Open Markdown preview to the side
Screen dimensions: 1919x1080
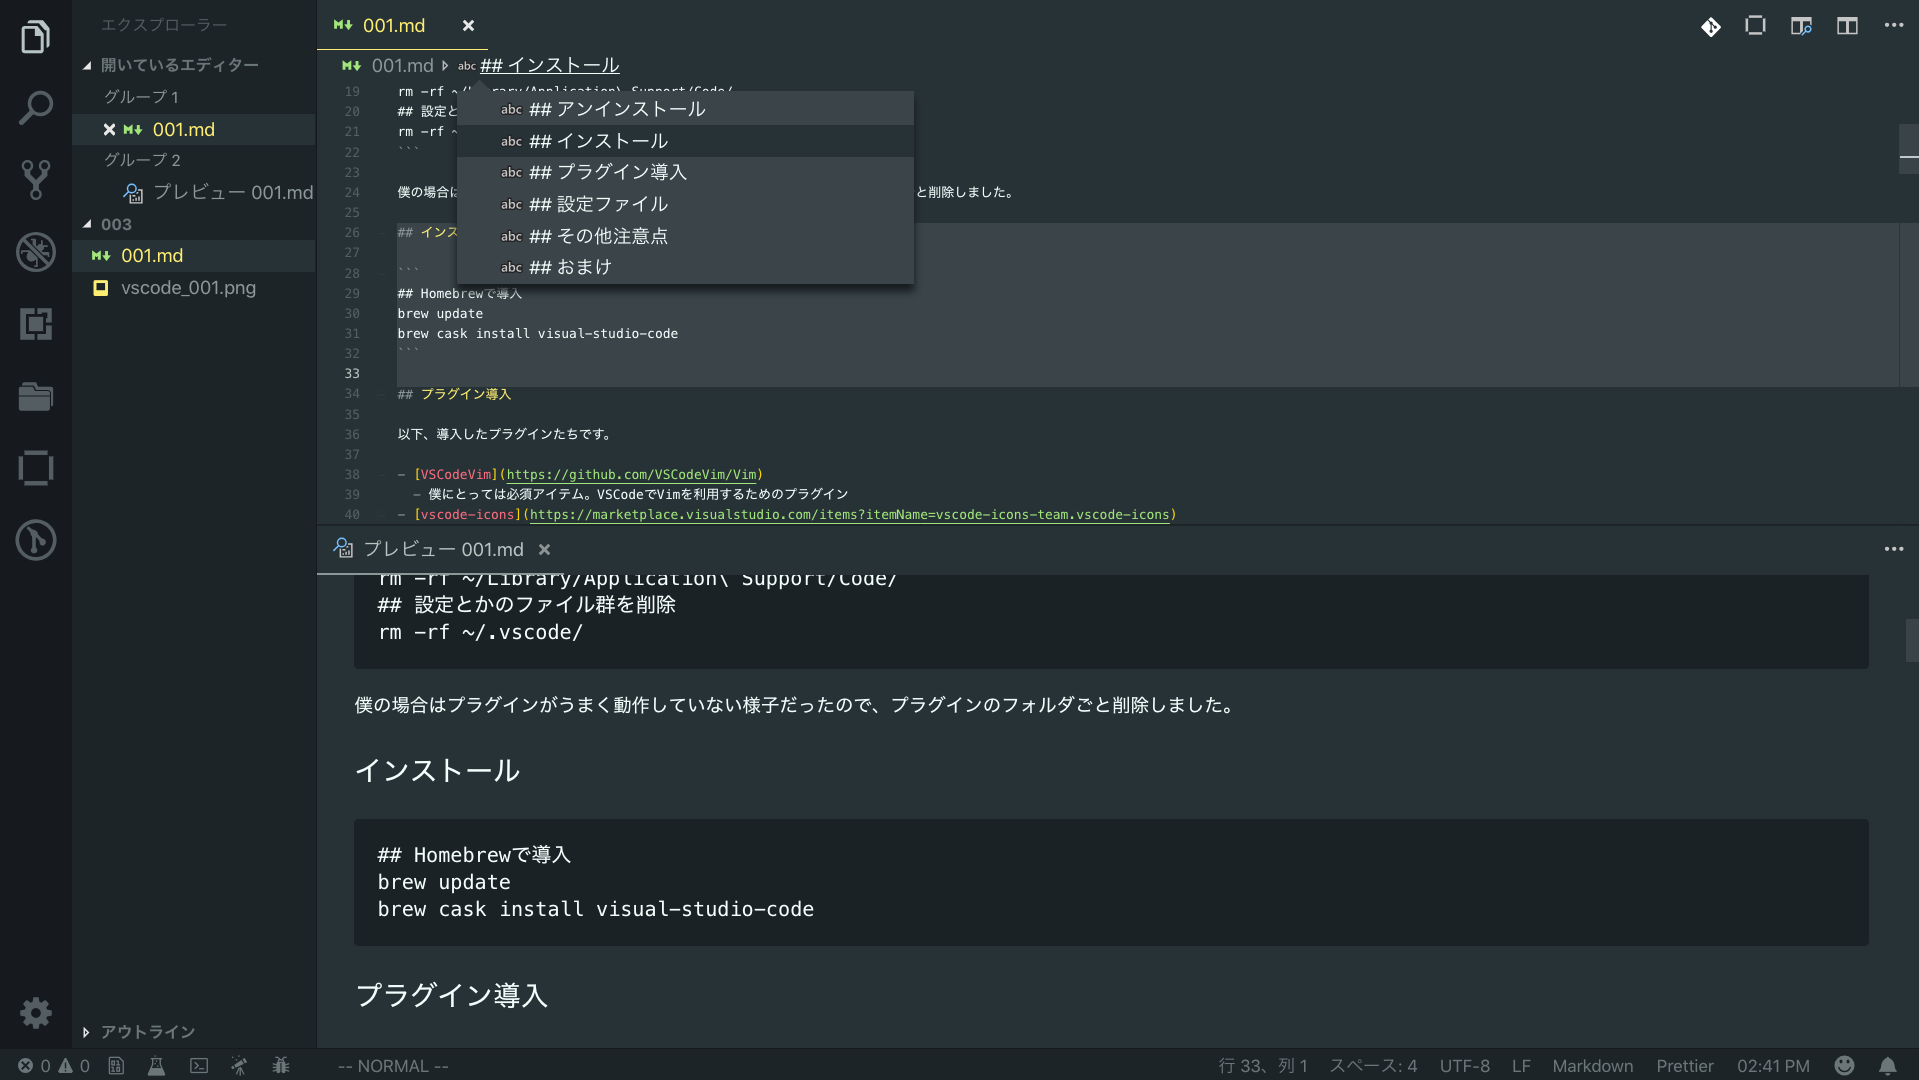coord(1802,27)
